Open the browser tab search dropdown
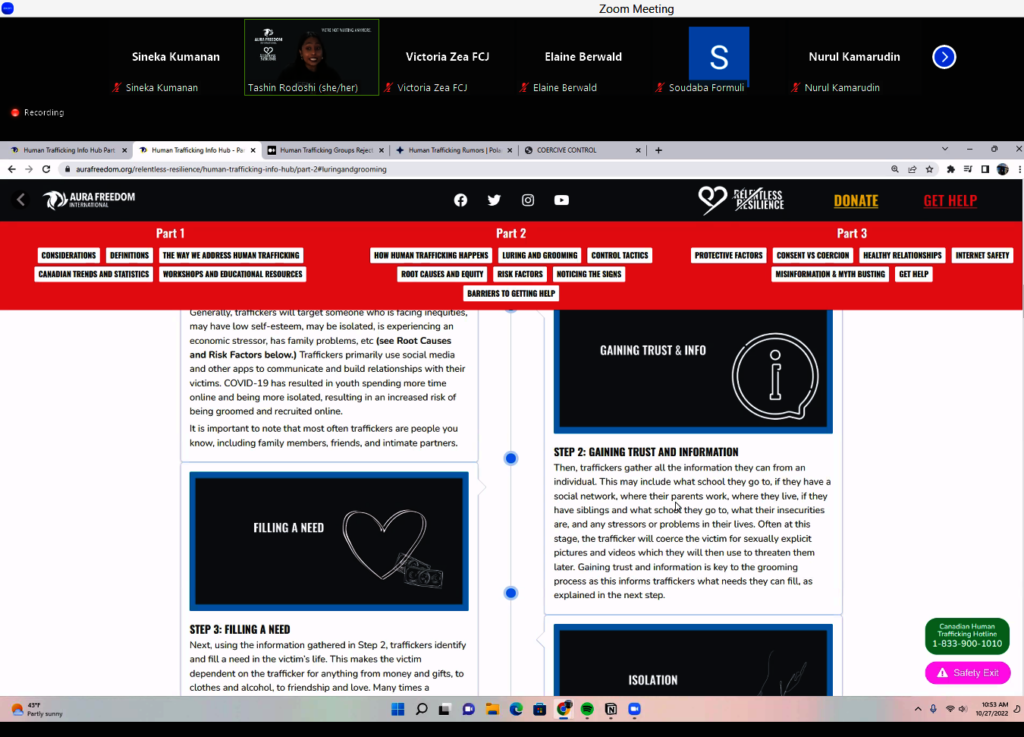This screenshot has width=1024, height=737. pyautogui.click(x=944, y=149)
